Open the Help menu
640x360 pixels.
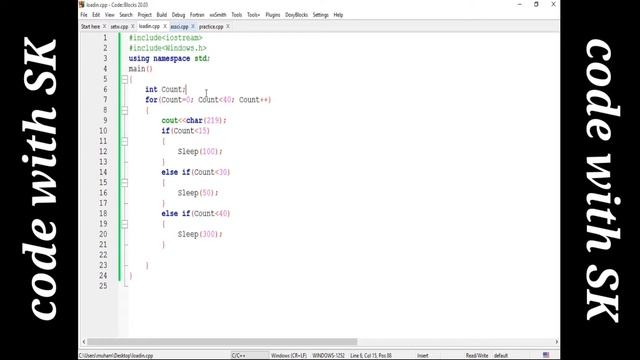pos(338,15)
